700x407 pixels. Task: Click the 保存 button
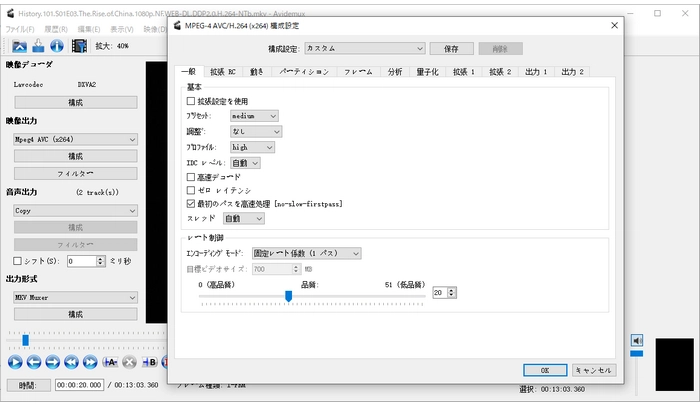pos(451,48)
